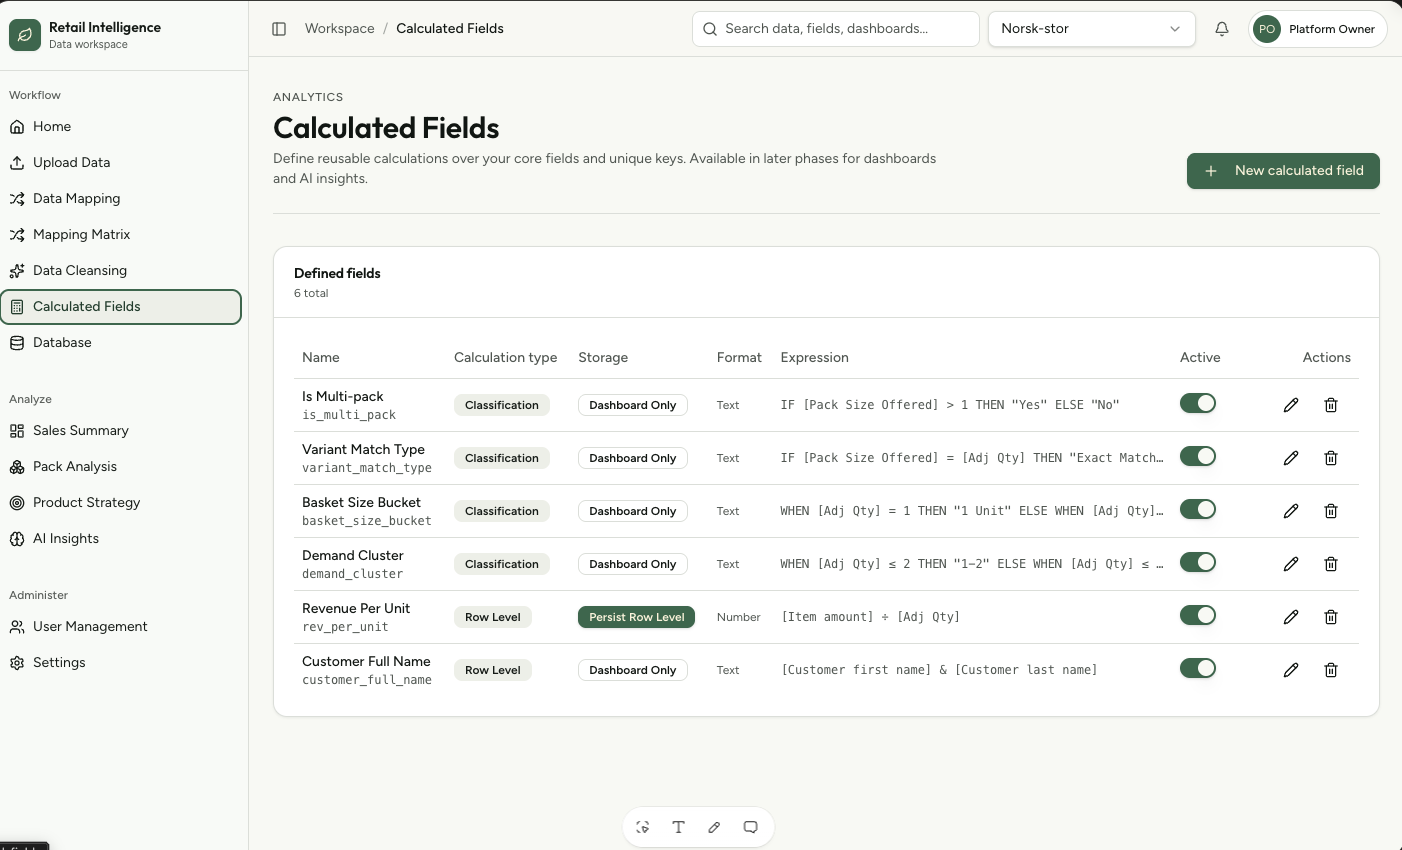Click the search magnifier icon
Image resolution: width=1402 pixels, height=850 pixels.
tap(710, 29)
